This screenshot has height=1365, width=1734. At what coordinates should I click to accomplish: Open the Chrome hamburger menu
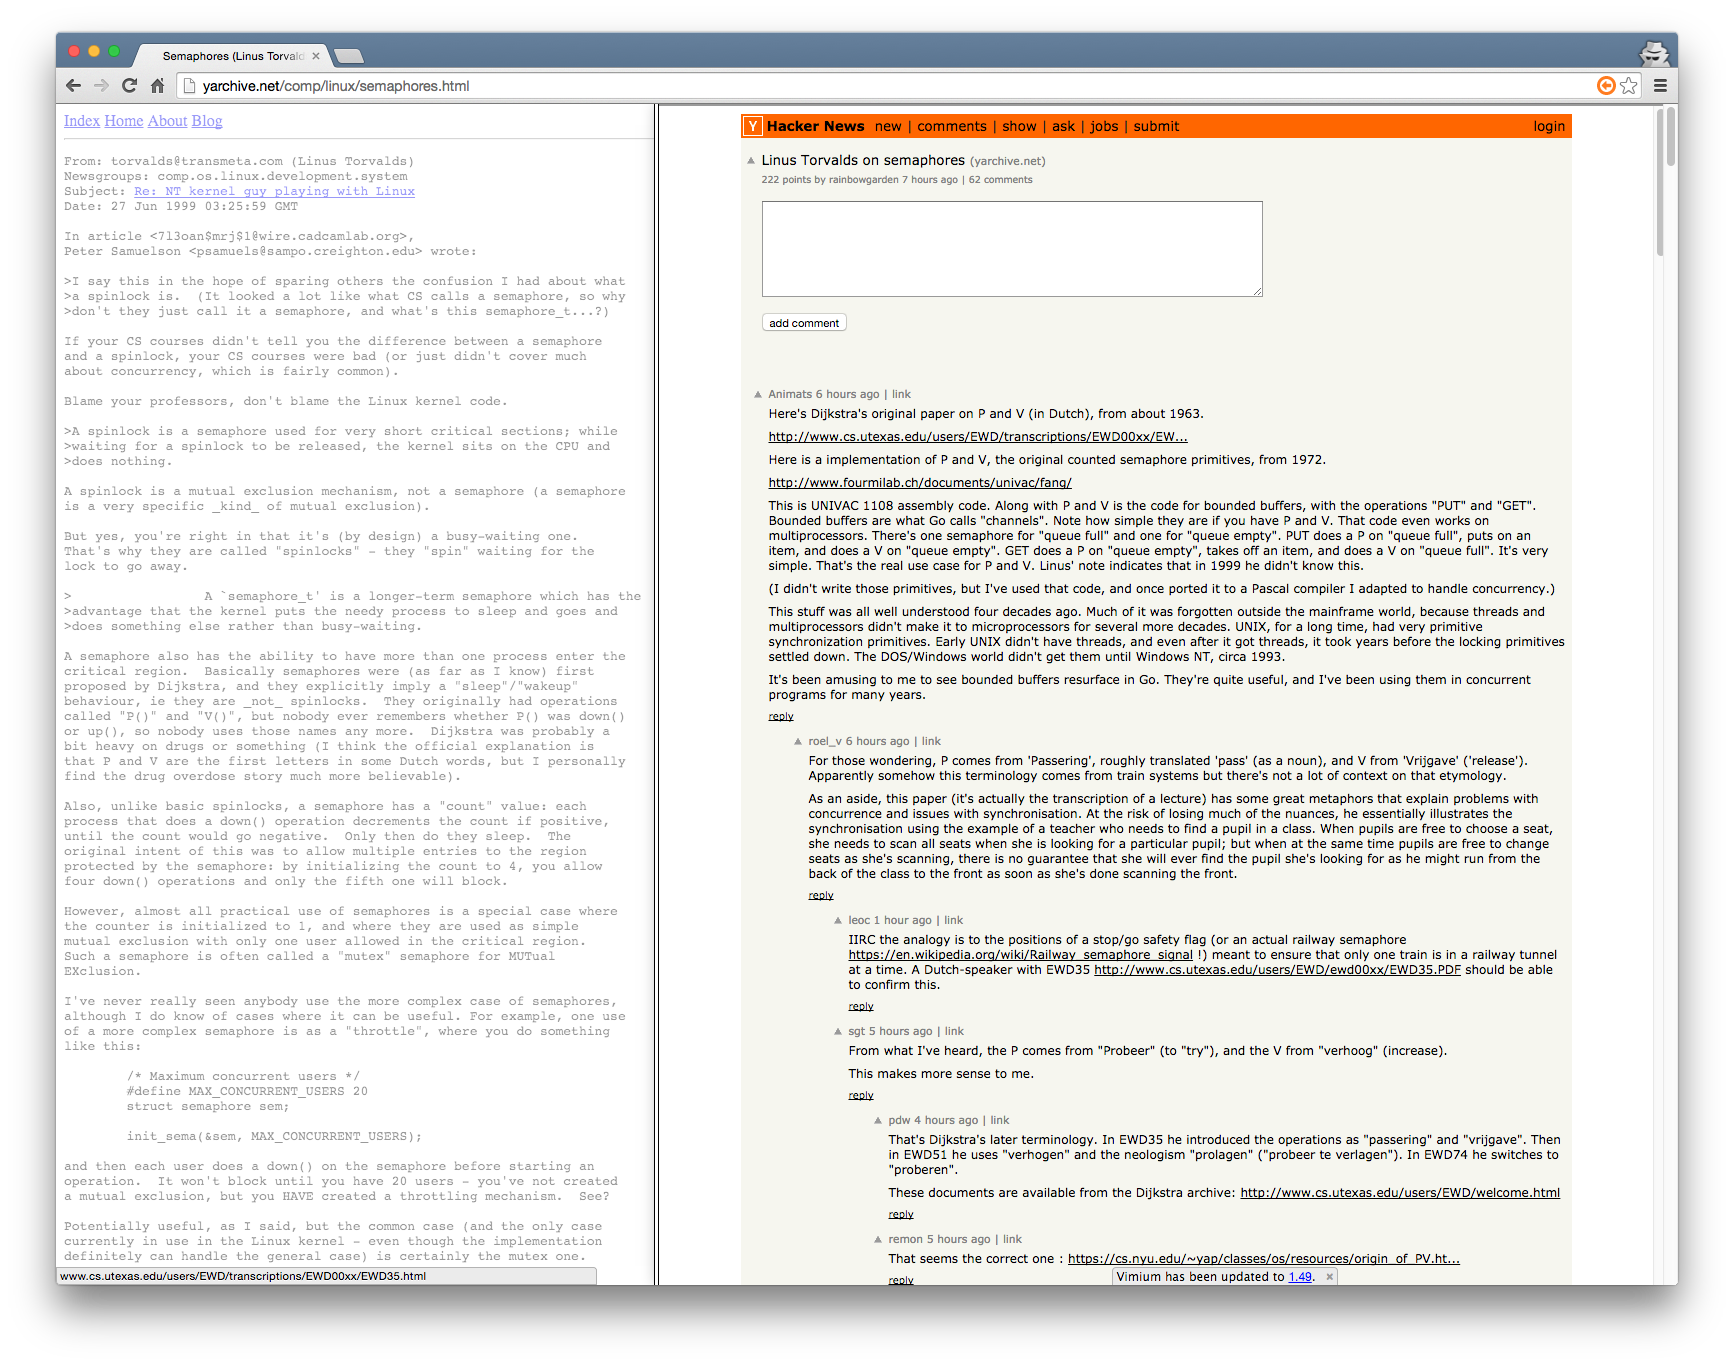point(1660,86)
